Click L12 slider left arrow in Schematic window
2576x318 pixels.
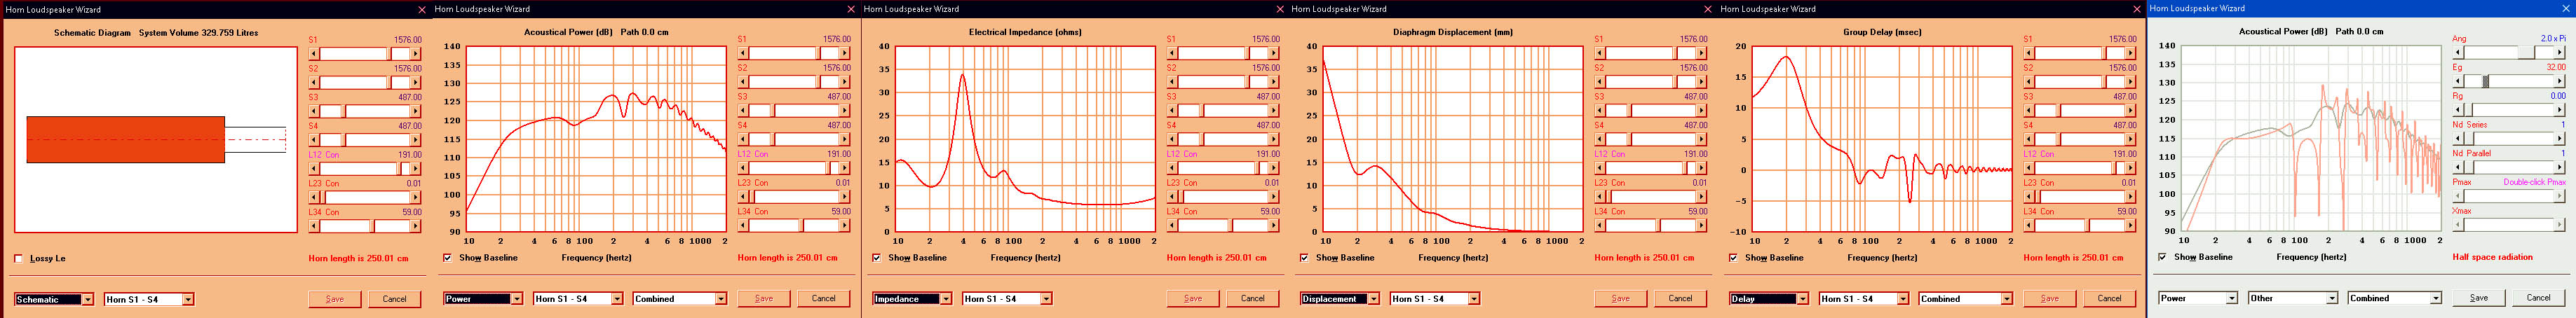click(x=314, y=169)
